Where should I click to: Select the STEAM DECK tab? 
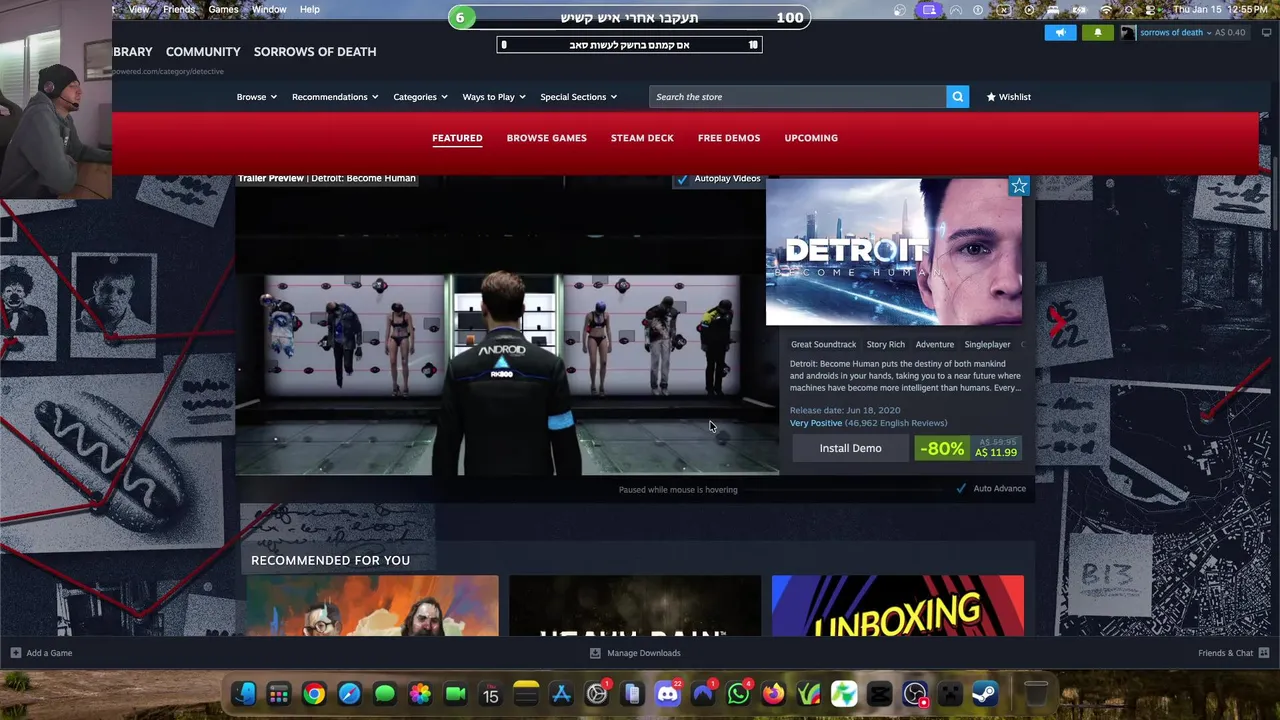642,138
